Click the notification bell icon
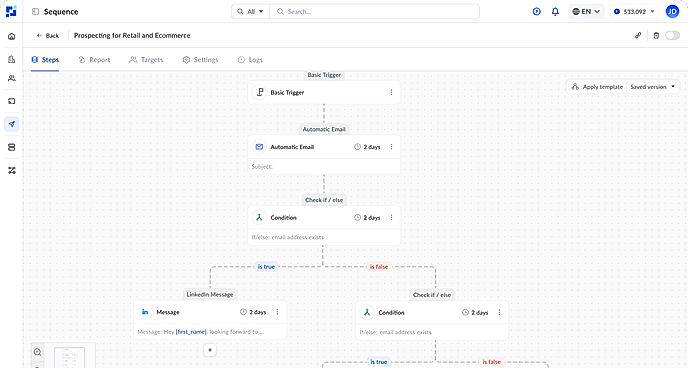 pyautogui.click(x=555, y=11)
